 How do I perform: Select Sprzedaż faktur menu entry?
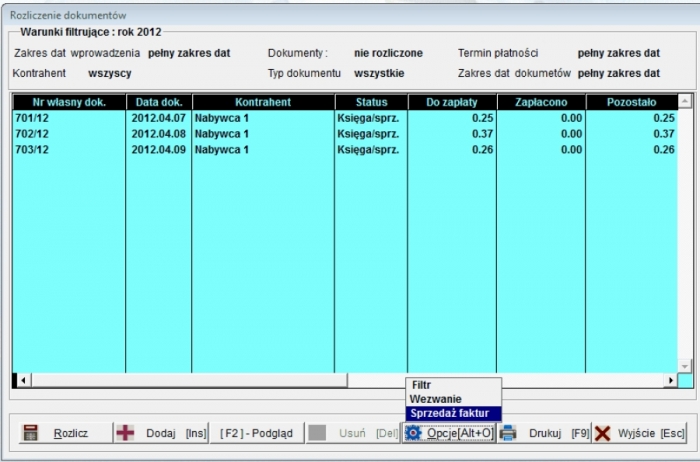(x=453, y=413)
